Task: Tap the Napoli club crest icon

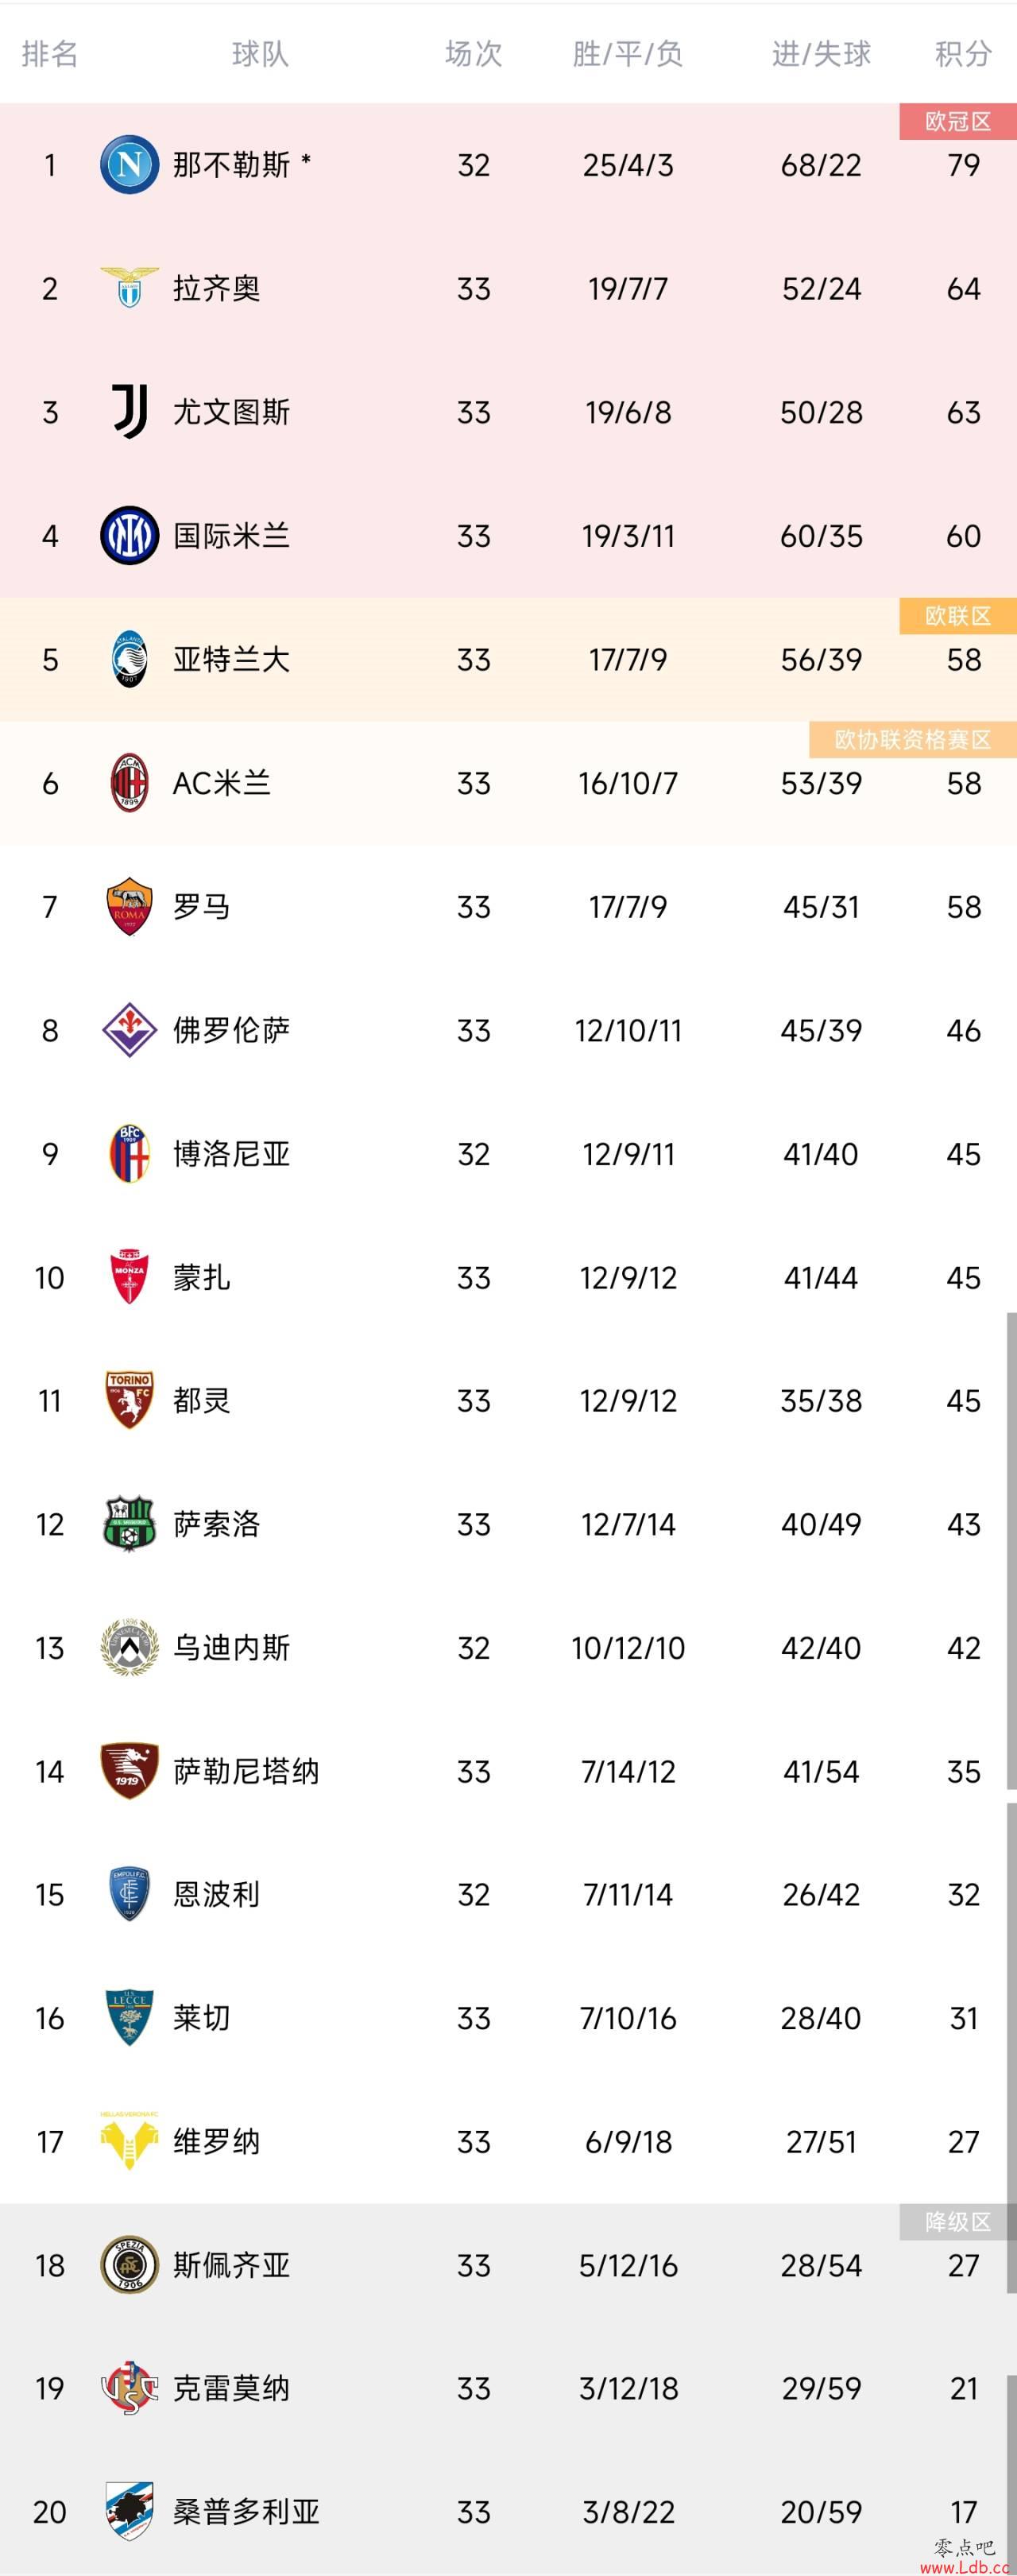Action: pyautogui.click(x=129, y=165)
